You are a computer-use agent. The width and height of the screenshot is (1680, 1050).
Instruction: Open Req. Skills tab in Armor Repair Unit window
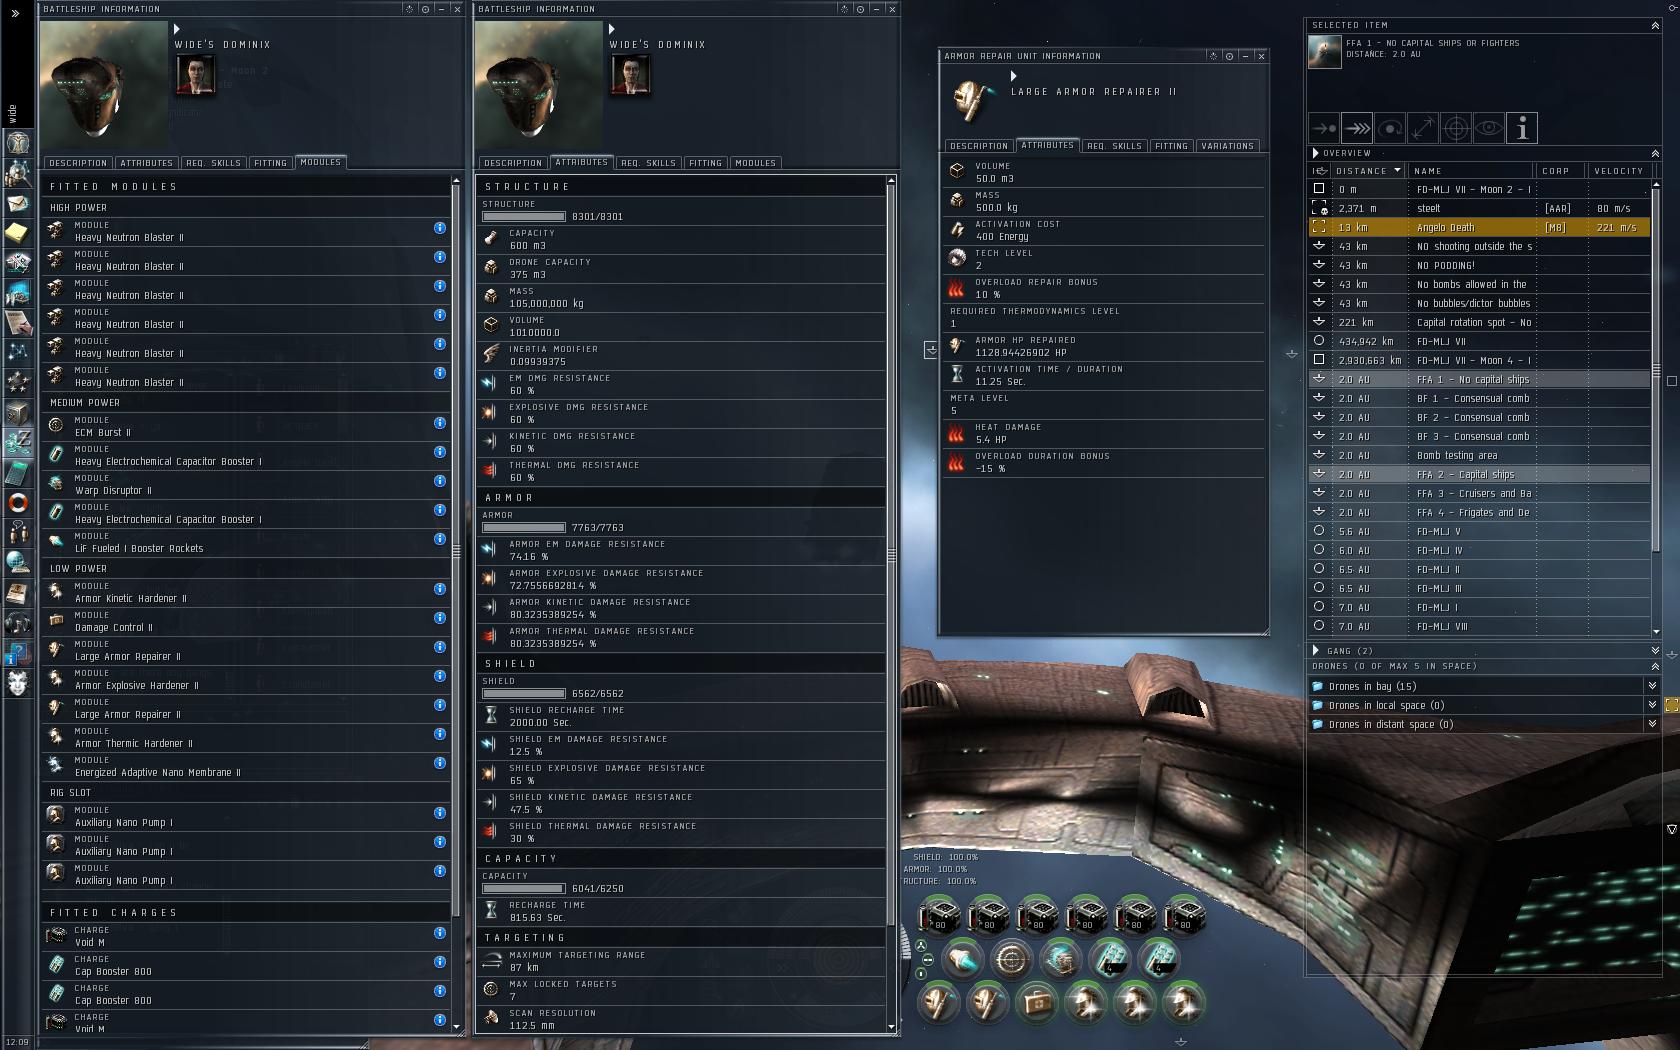(x=1115, y=146)
